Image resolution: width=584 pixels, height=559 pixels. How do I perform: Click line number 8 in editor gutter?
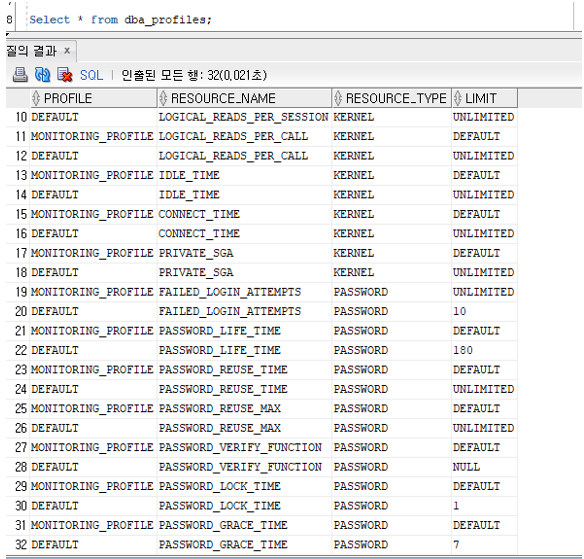click(x=9, y=19)
